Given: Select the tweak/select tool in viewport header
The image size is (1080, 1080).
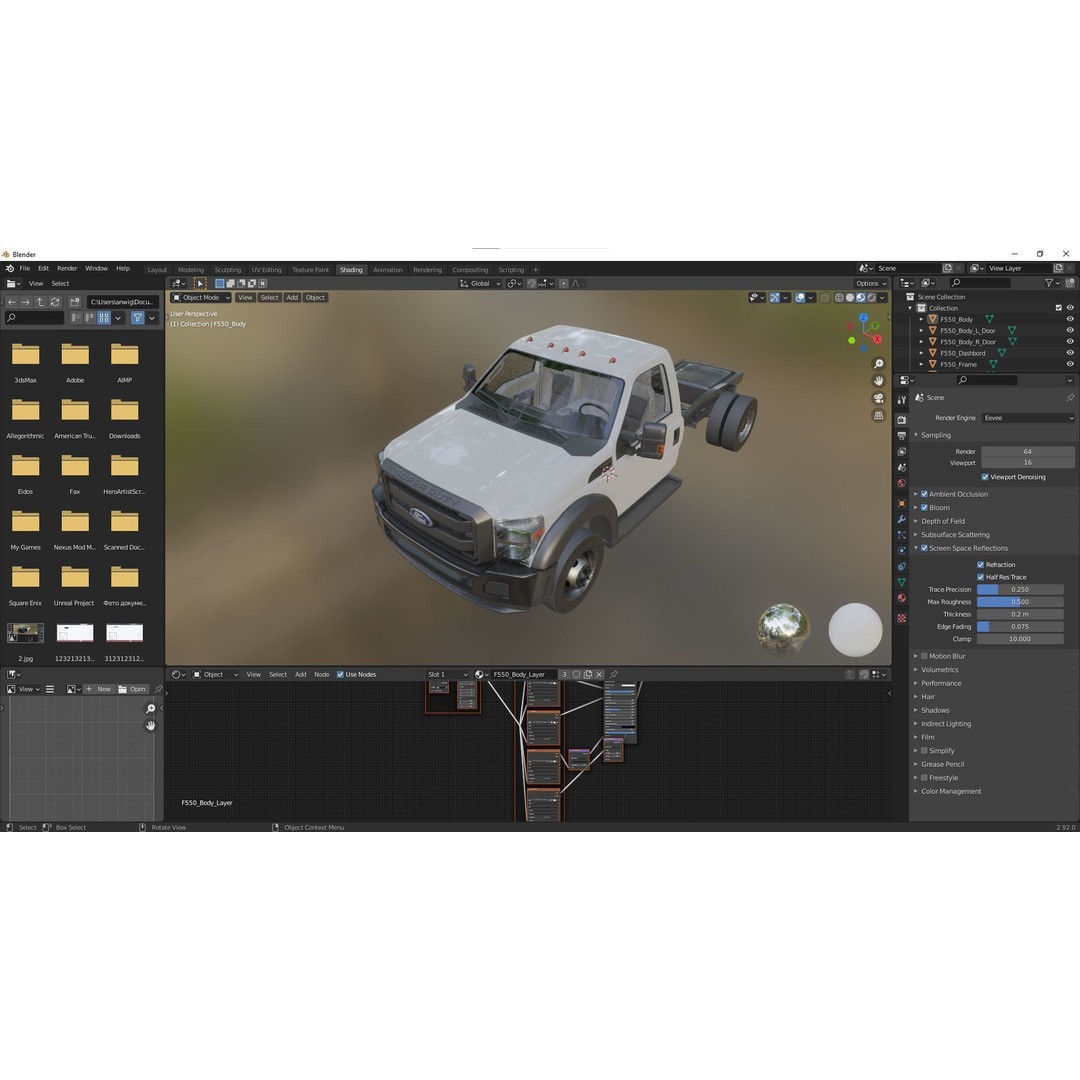Looking at the screenshot, I should point(200,283).
